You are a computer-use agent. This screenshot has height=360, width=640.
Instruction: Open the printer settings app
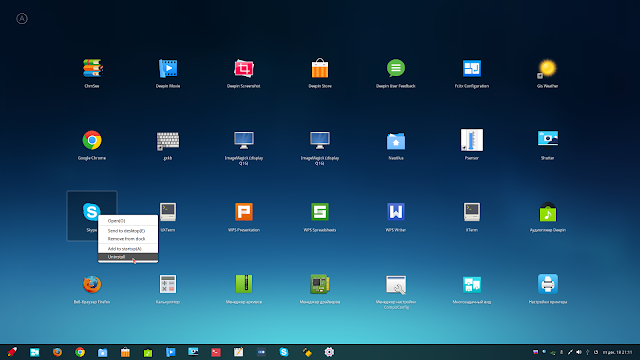pos(547,284)
